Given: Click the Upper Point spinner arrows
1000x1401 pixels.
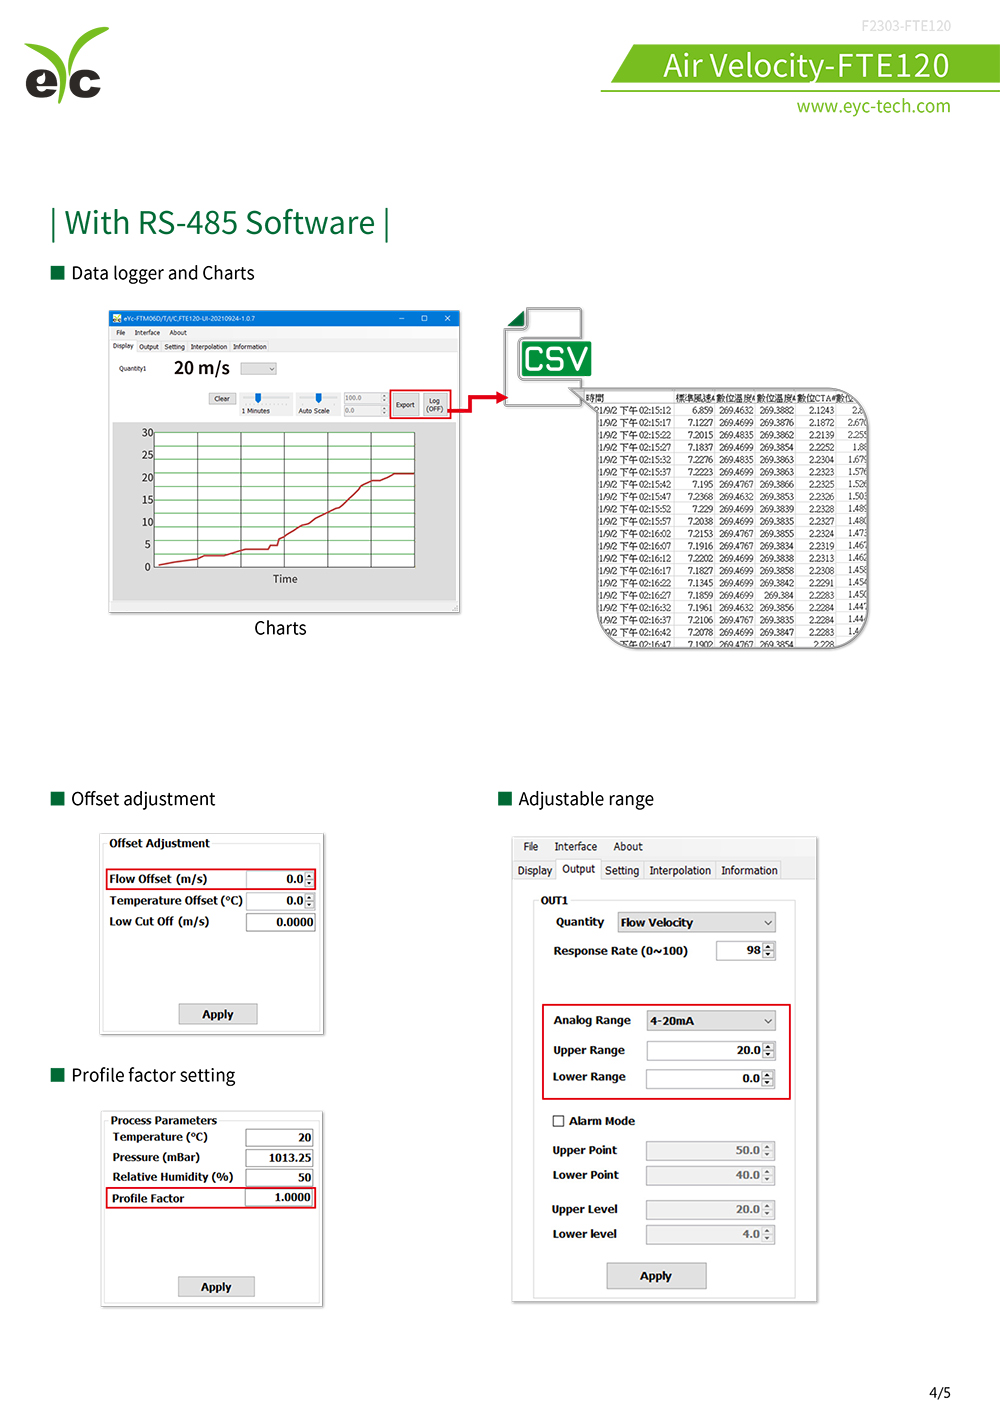Looking at the screenshot, I should pos(768,1150).
